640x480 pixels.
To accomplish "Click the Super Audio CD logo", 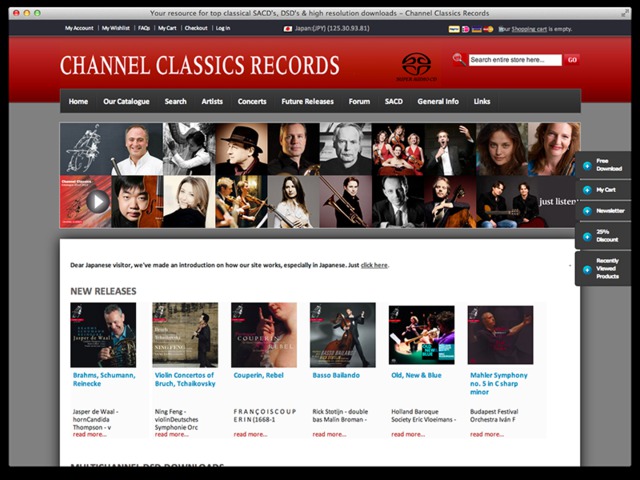I will (416, 67).
